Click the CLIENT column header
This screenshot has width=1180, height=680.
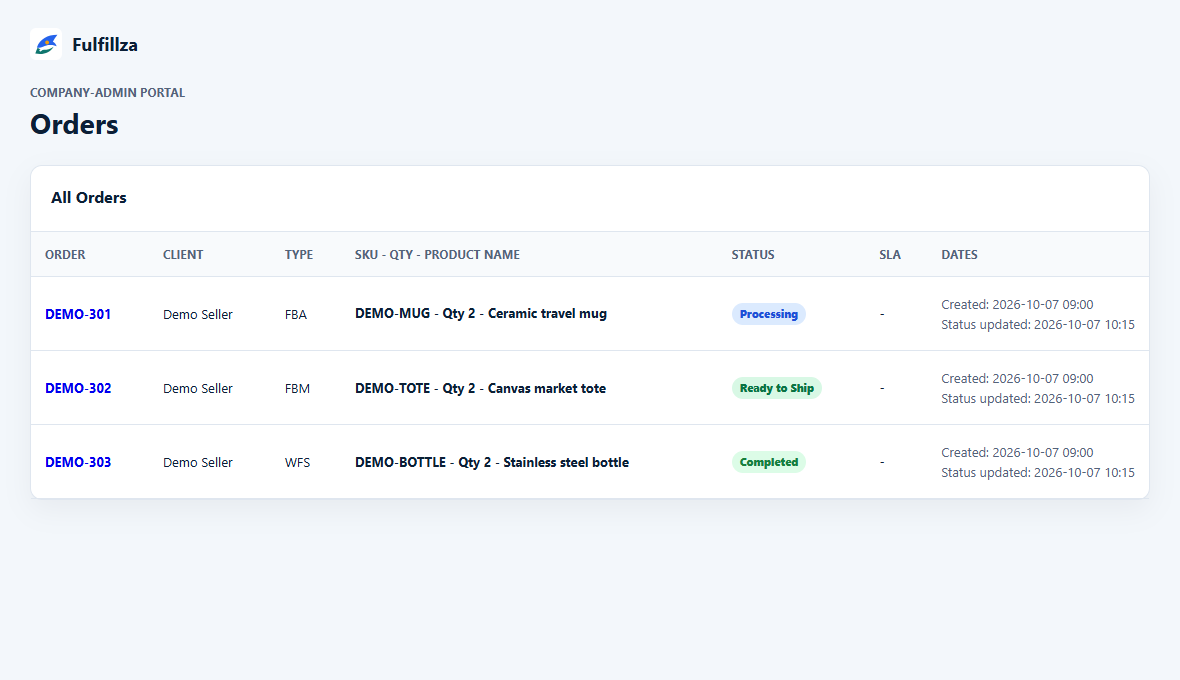tap(183, 255)
